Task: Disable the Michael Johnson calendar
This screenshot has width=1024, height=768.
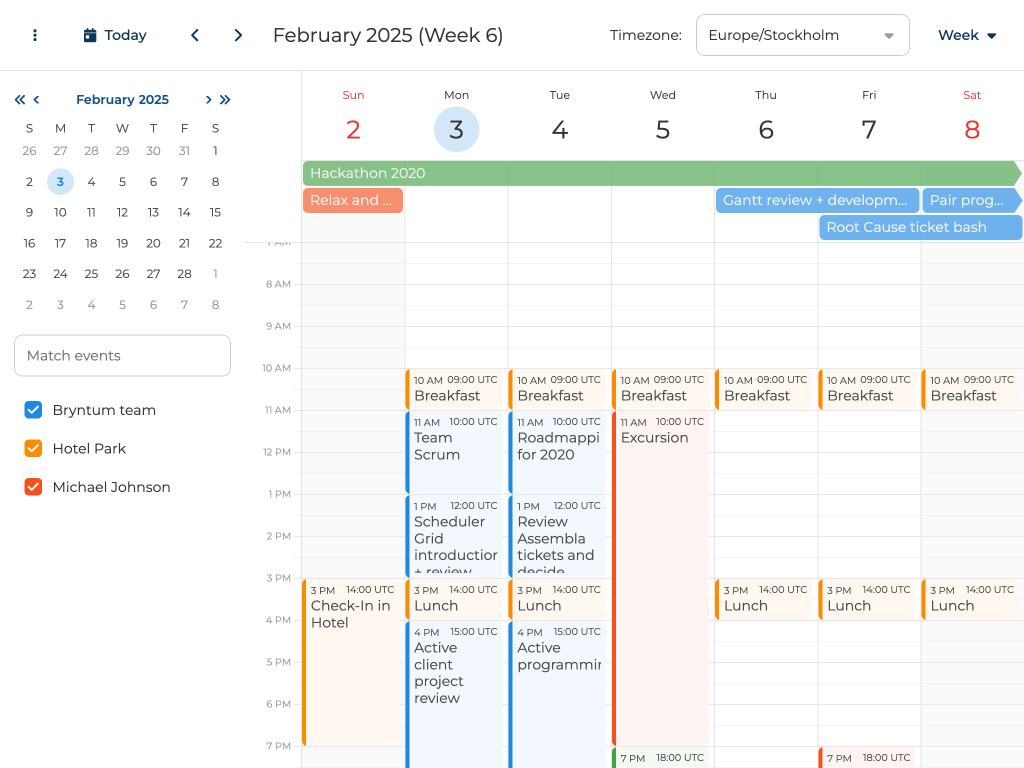Action: click(33, 487)
